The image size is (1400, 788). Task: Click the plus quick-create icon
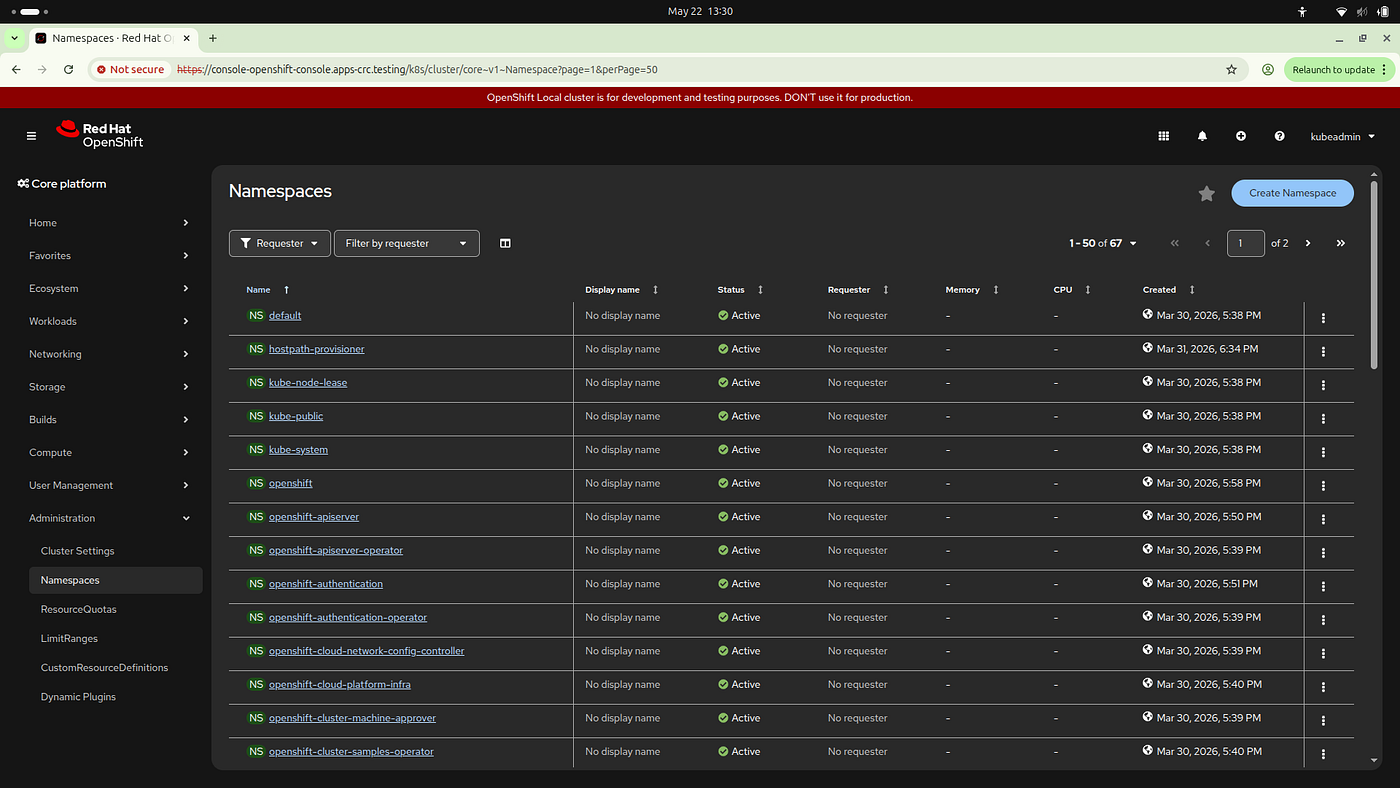(x=1241, y=136)
